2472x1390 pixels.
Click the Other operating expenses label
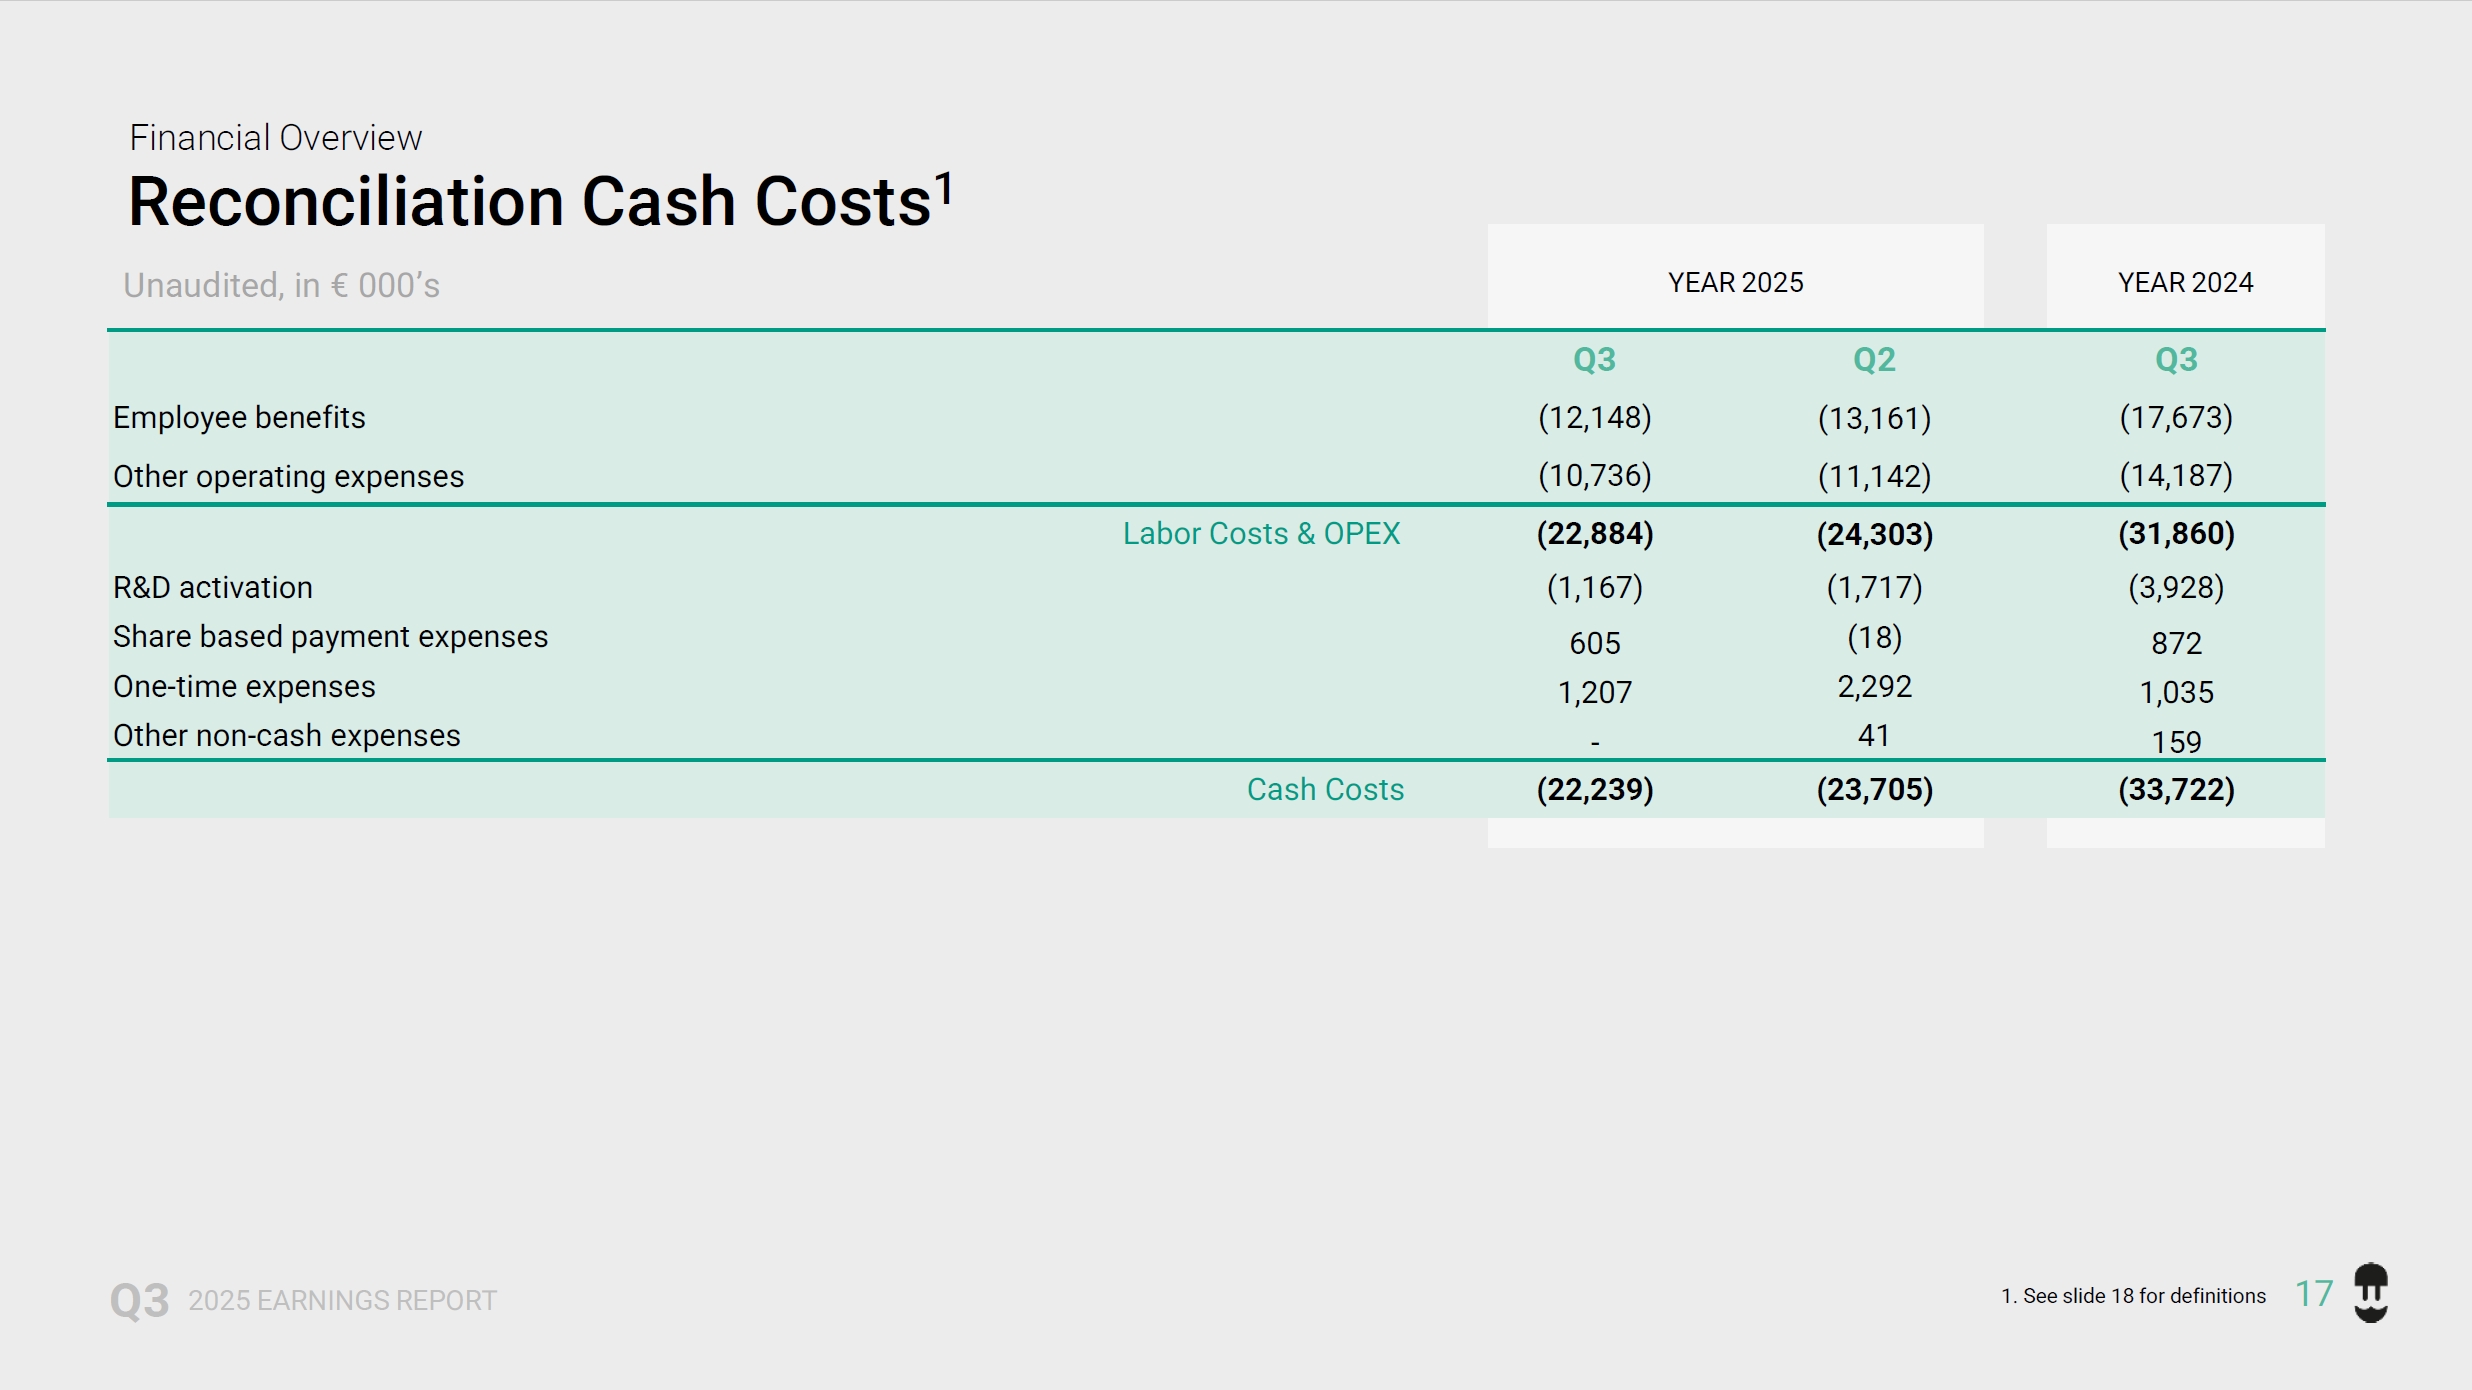288,477
